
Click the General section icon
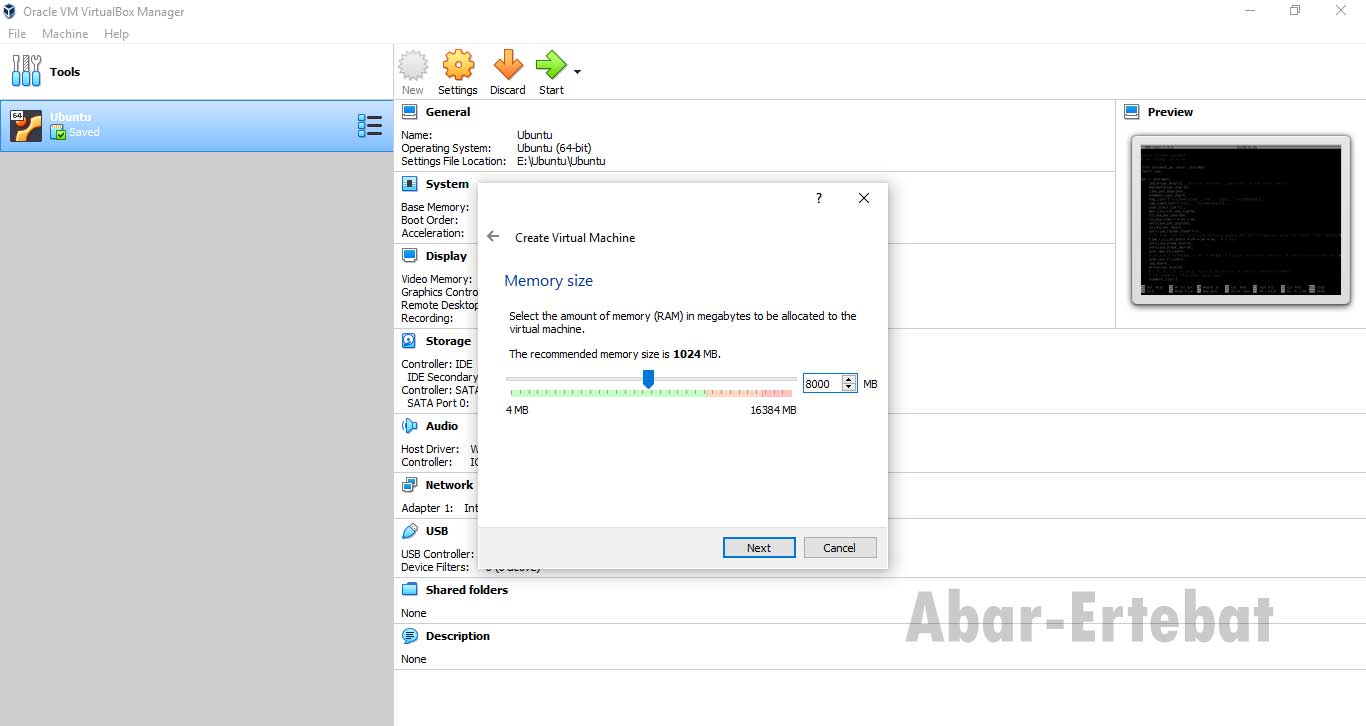tap(409, 112)
